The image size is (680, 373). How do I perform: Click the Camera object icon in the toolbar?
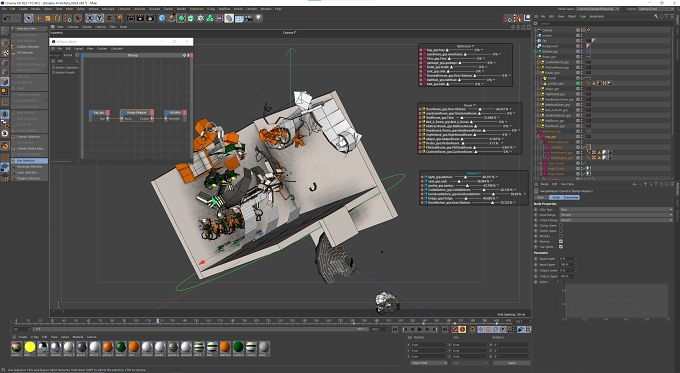pos(249,18)
